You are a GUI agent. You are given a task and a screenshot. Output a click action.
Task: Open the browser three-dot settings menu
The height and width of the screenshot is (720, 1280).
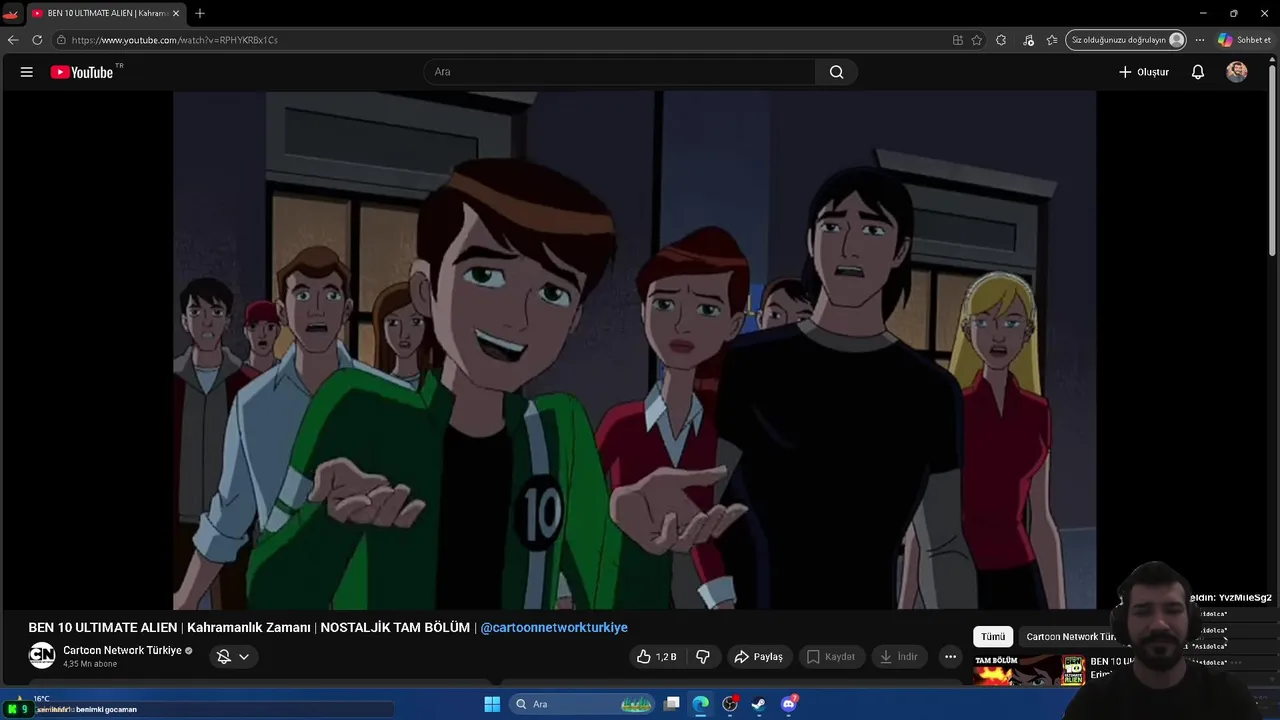point(1200,40)
